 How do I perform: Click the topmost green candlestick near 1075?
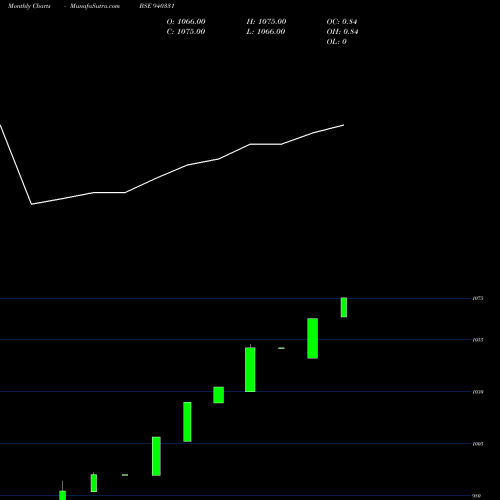[344, 307]
